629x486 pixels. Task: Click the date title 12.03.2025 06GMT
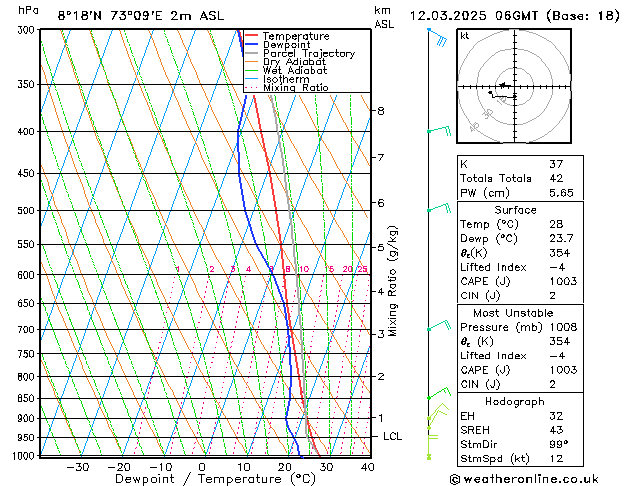click(x=512, y=15)
